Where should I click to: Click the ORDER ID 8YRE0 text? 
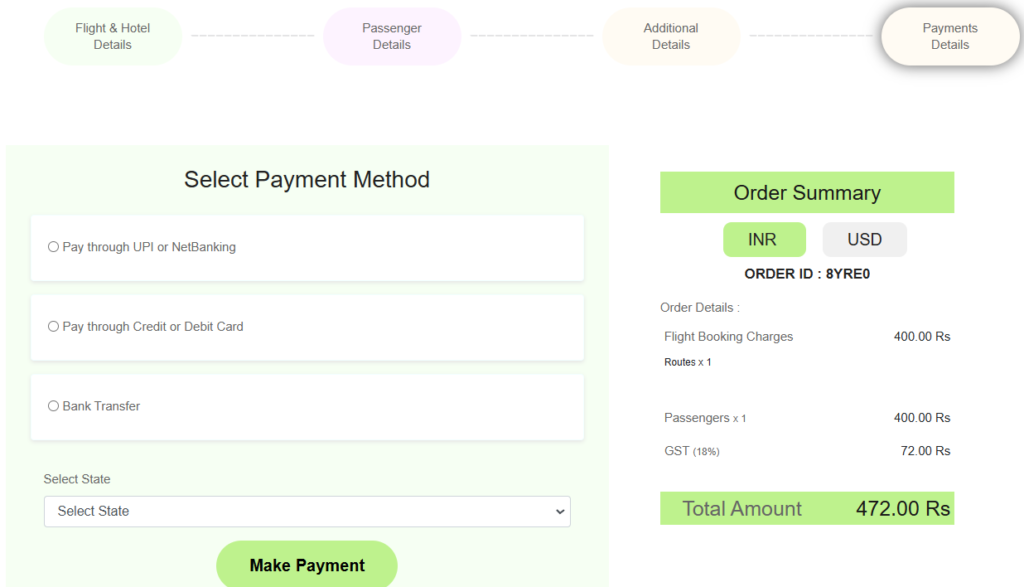806,273
